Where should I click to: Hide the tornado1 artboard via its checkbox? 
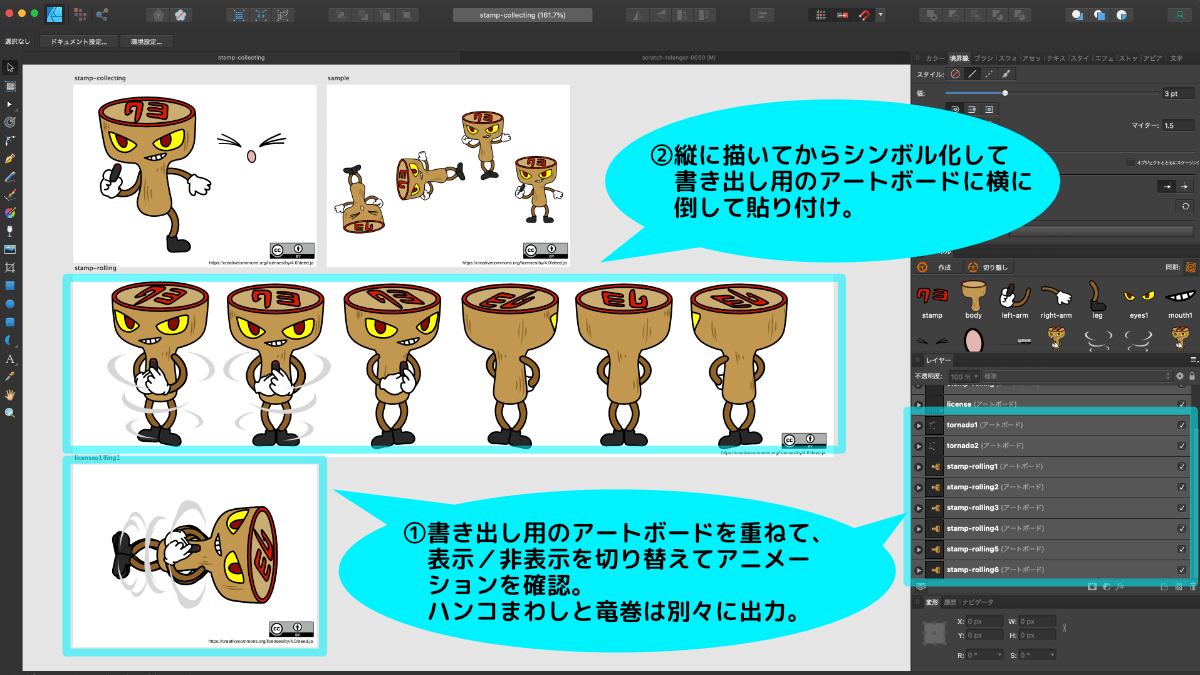pos(1181,425)
